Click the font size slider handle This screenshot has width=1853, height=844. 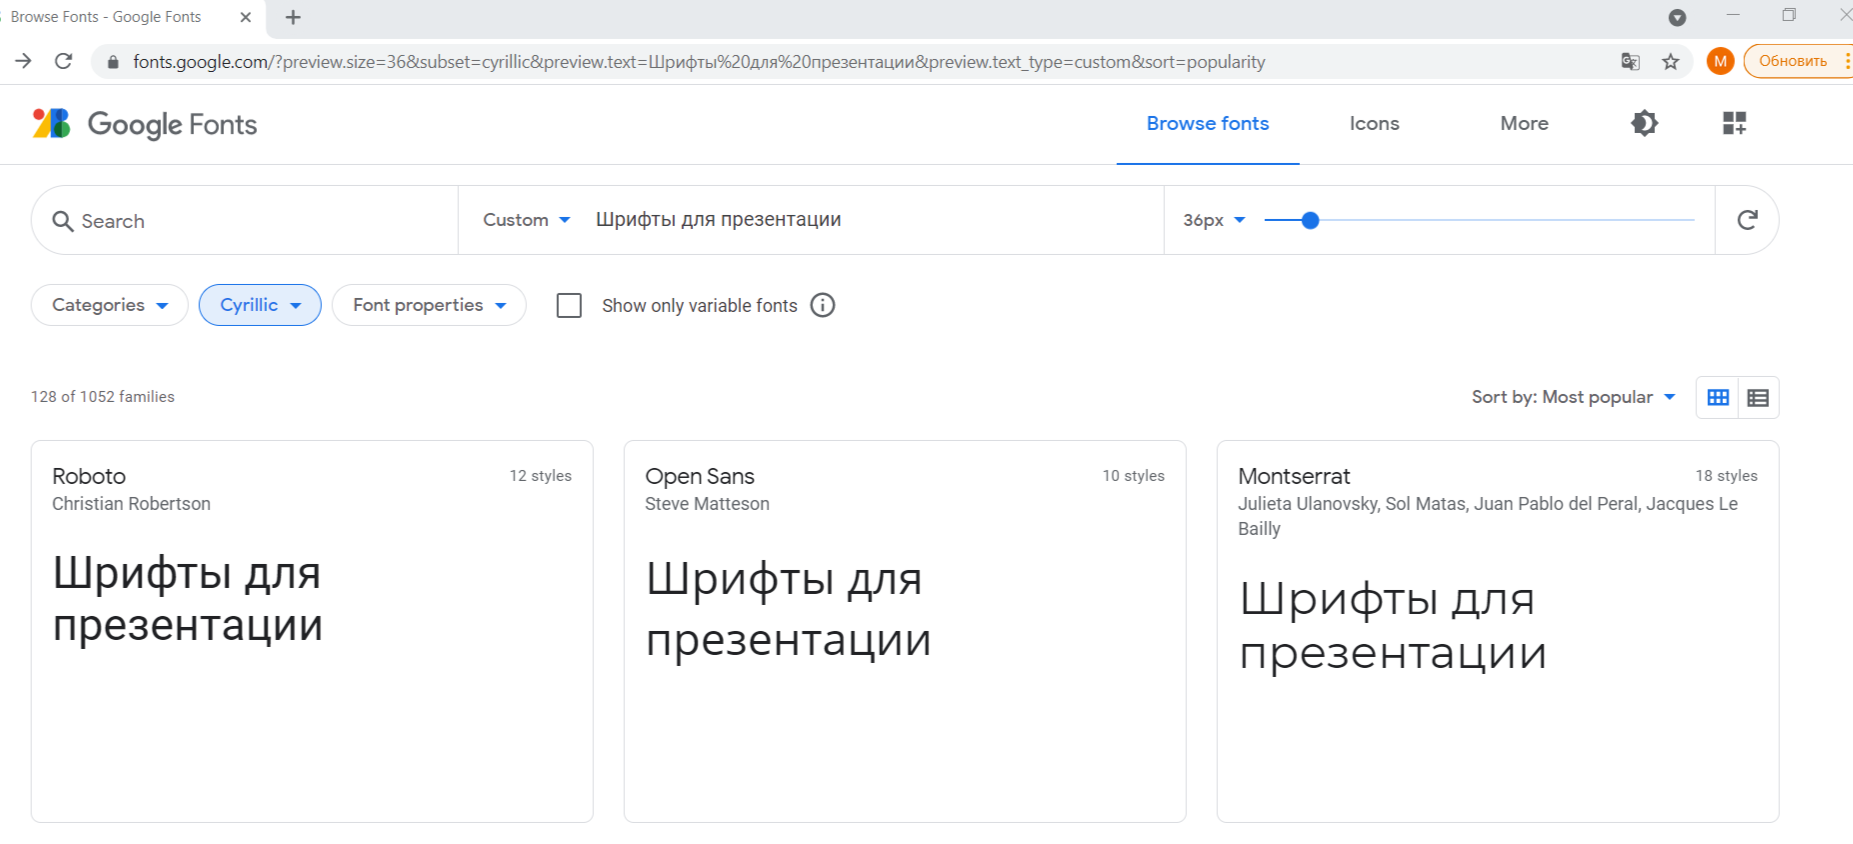1310,220
